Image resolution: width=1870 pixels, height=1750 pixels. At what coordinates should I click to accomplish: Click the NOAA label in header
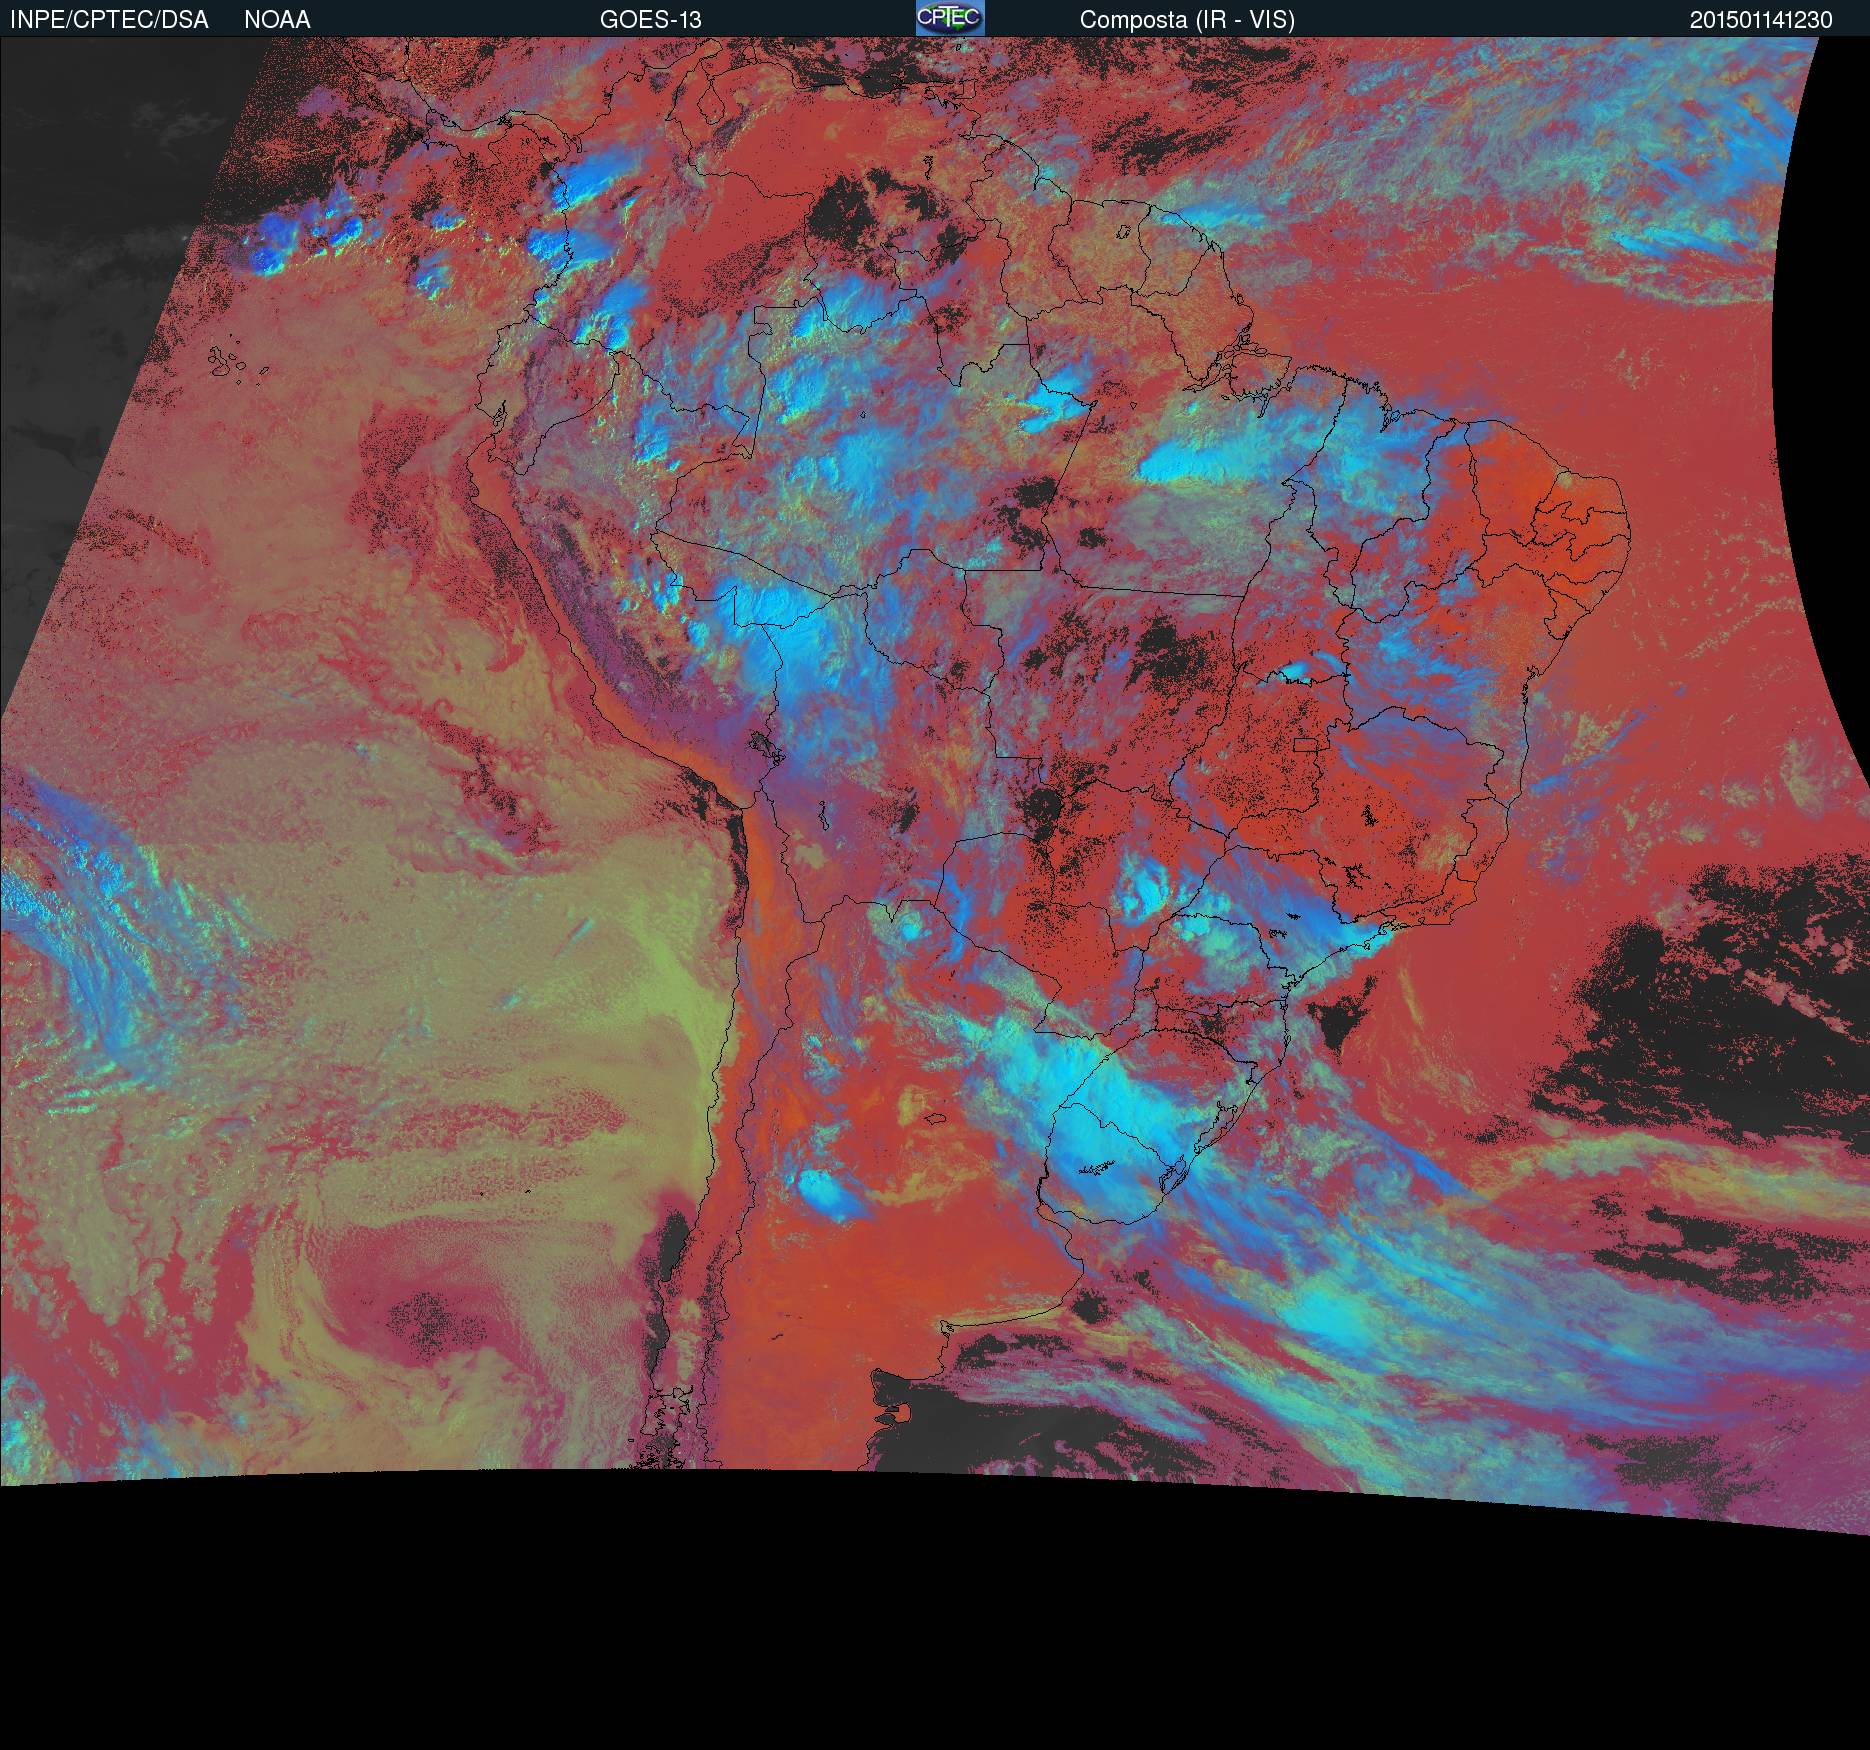(x=277, y=20)
